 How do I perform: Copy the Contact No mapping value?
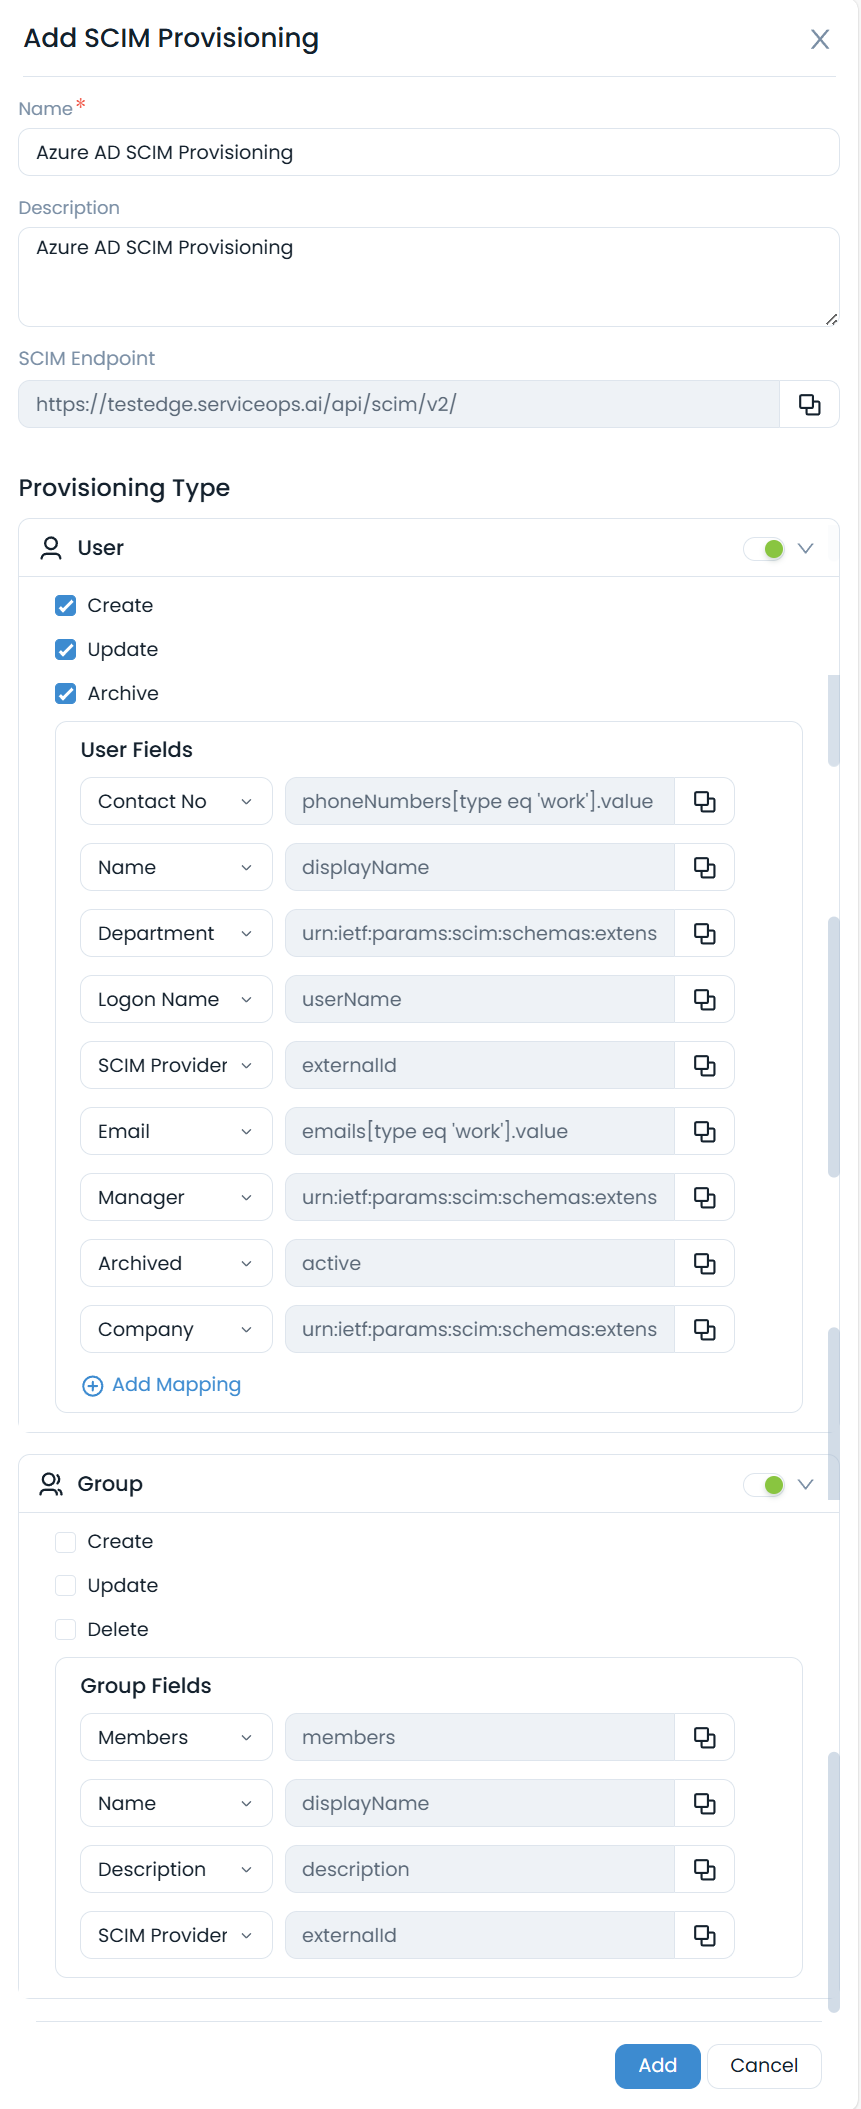click(x=705, y=802)
